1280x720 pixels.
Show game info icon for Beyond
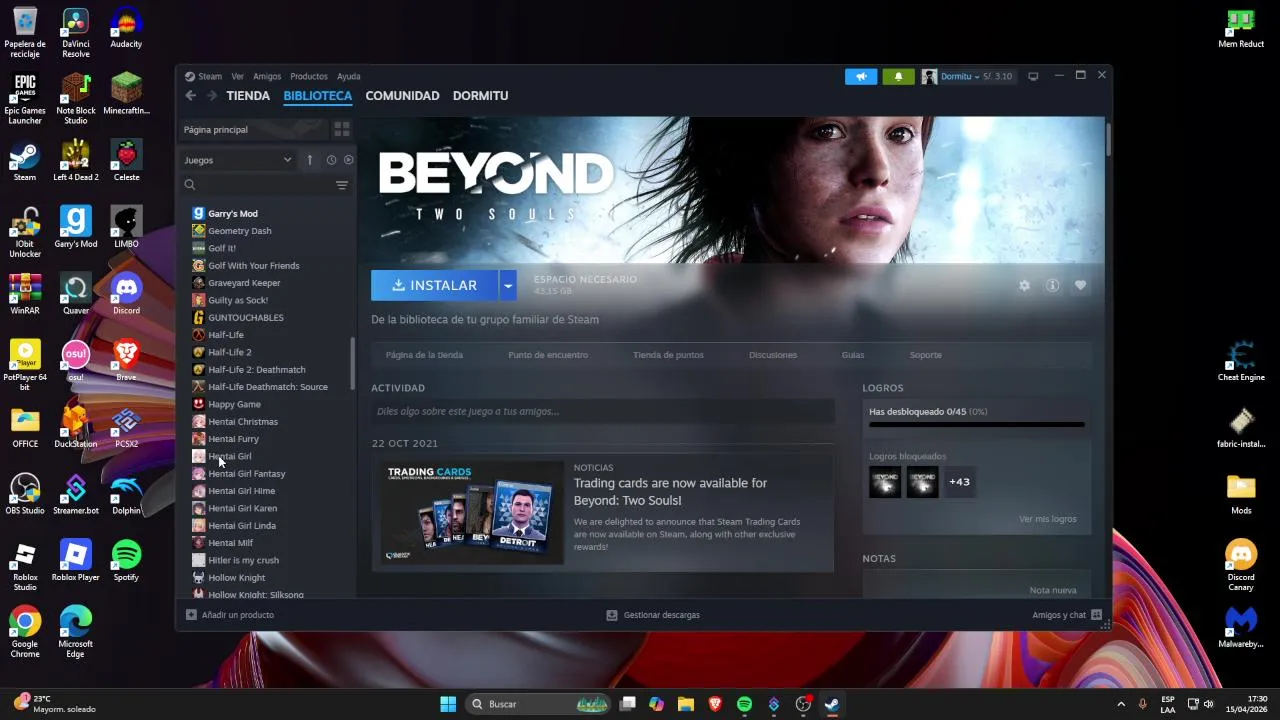1052,286
